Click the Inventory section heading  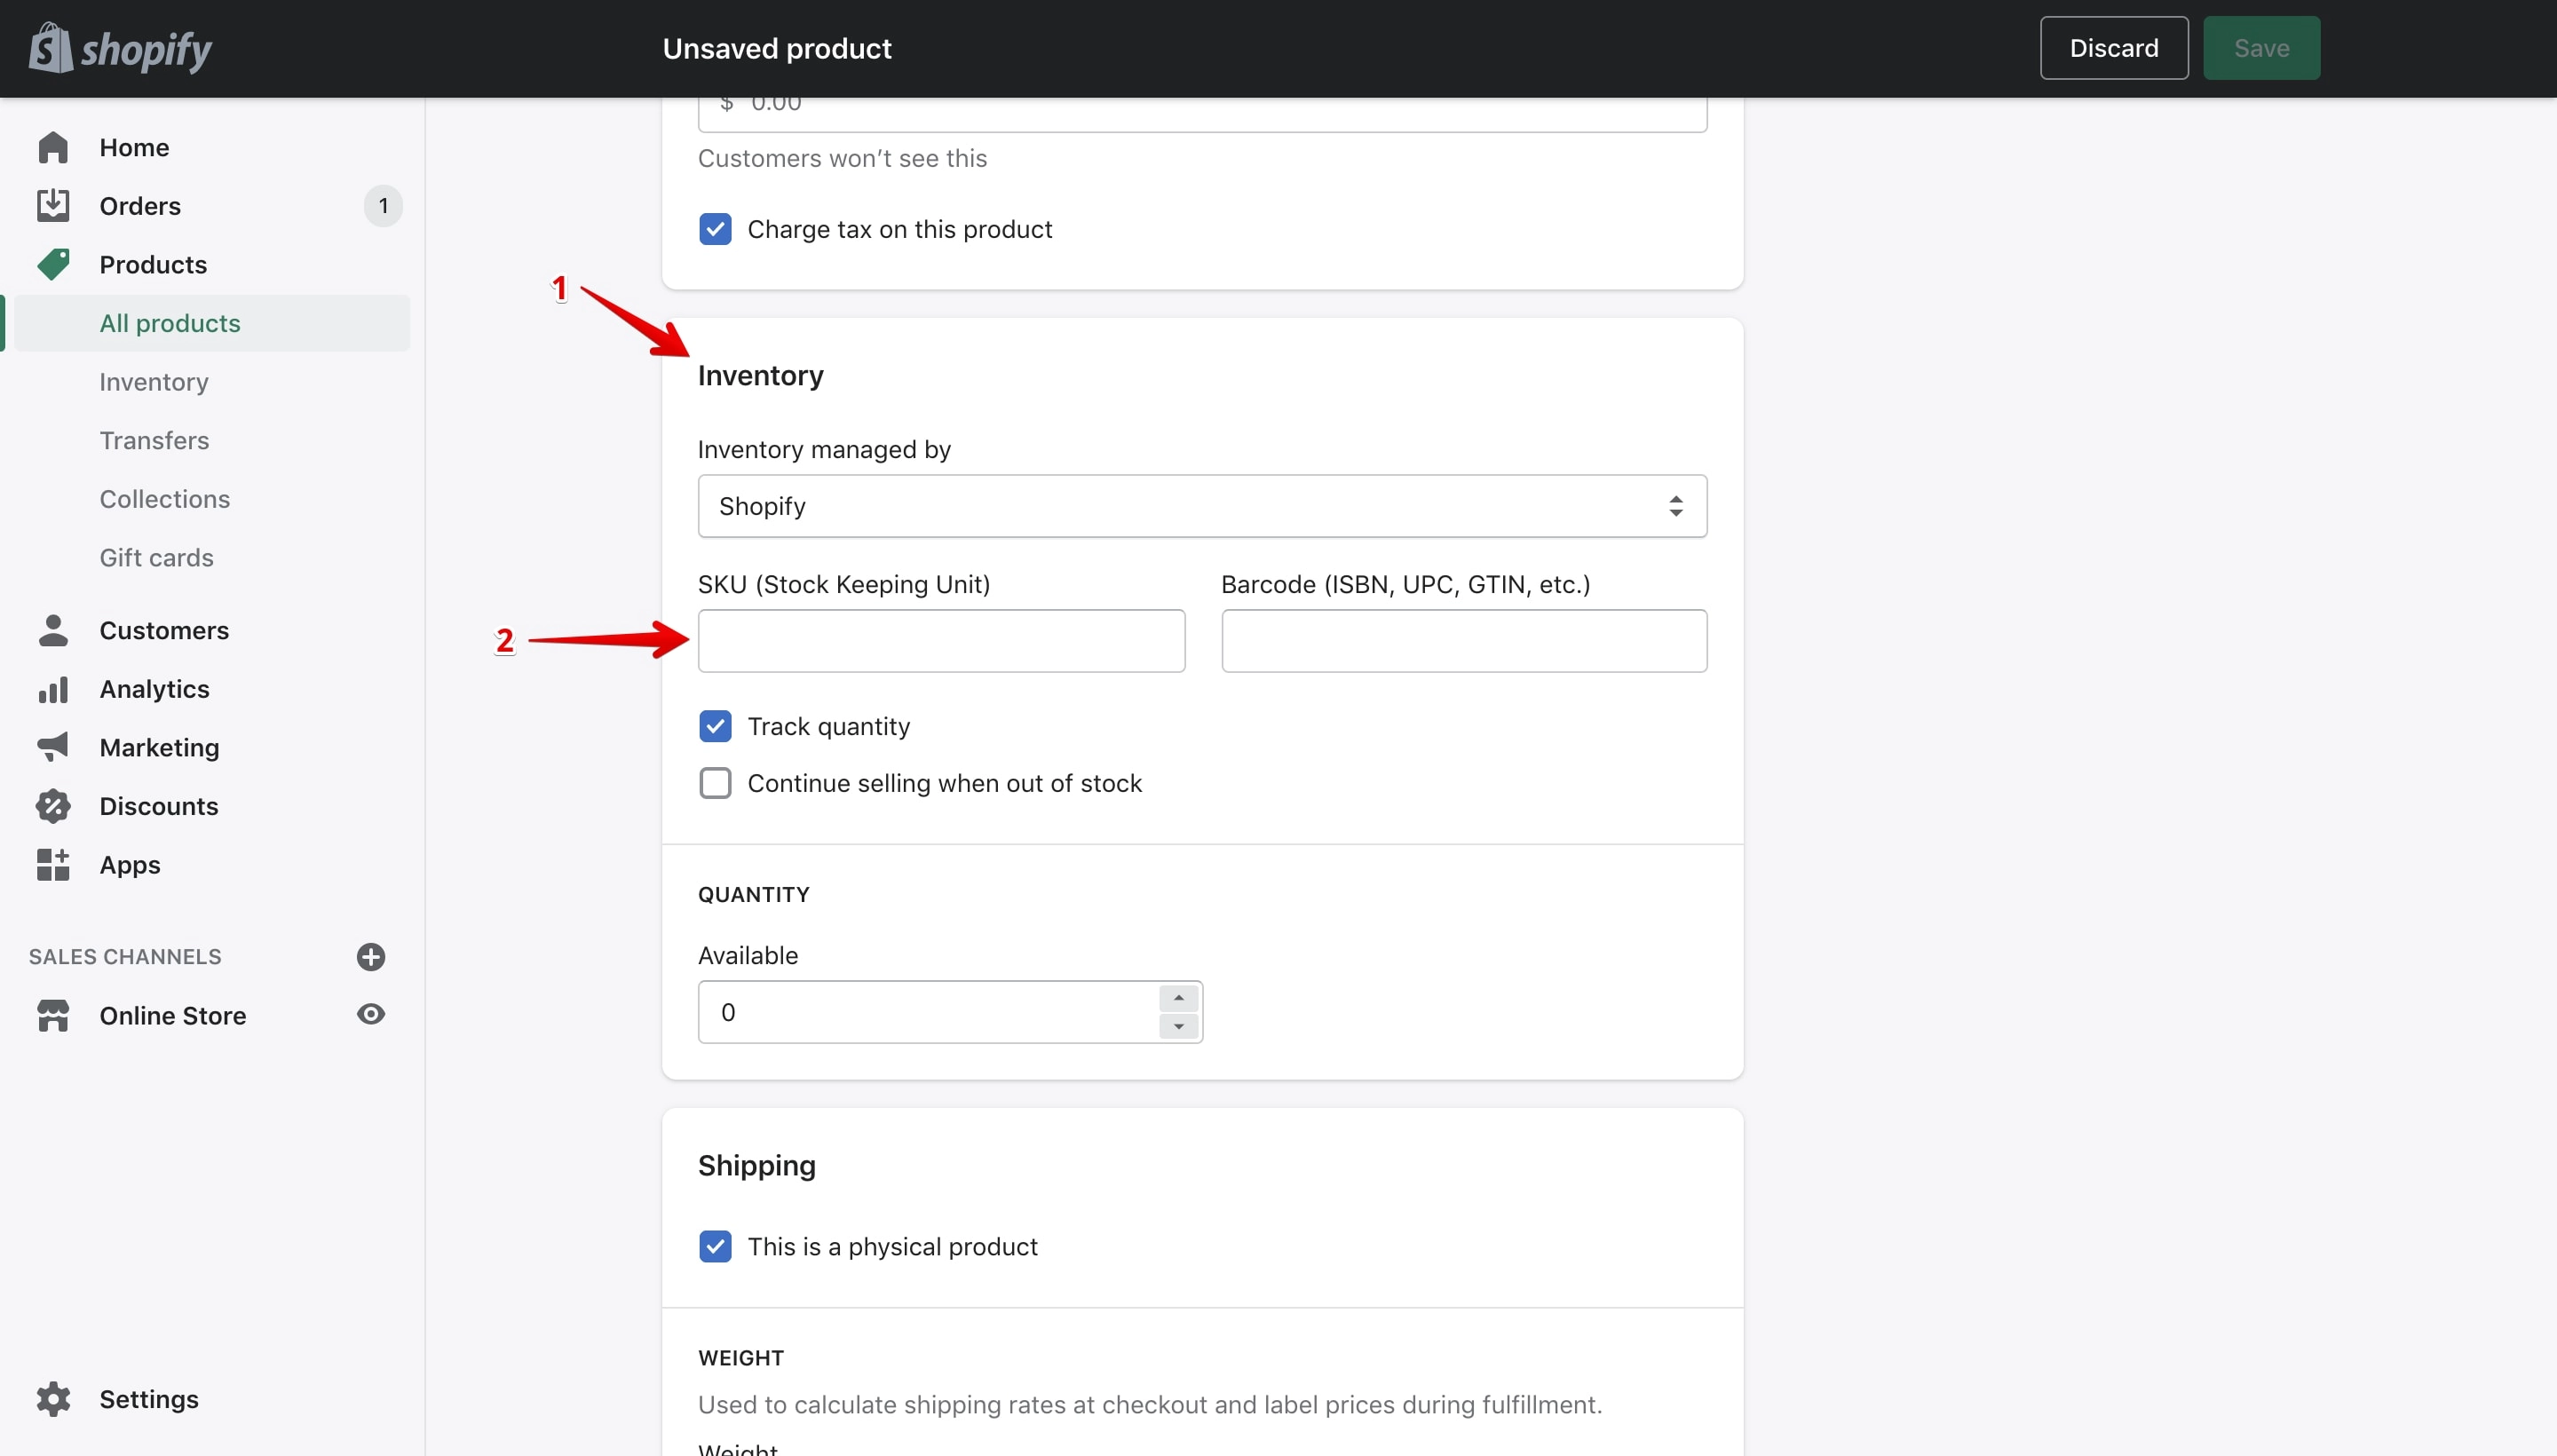pos(760,375)
